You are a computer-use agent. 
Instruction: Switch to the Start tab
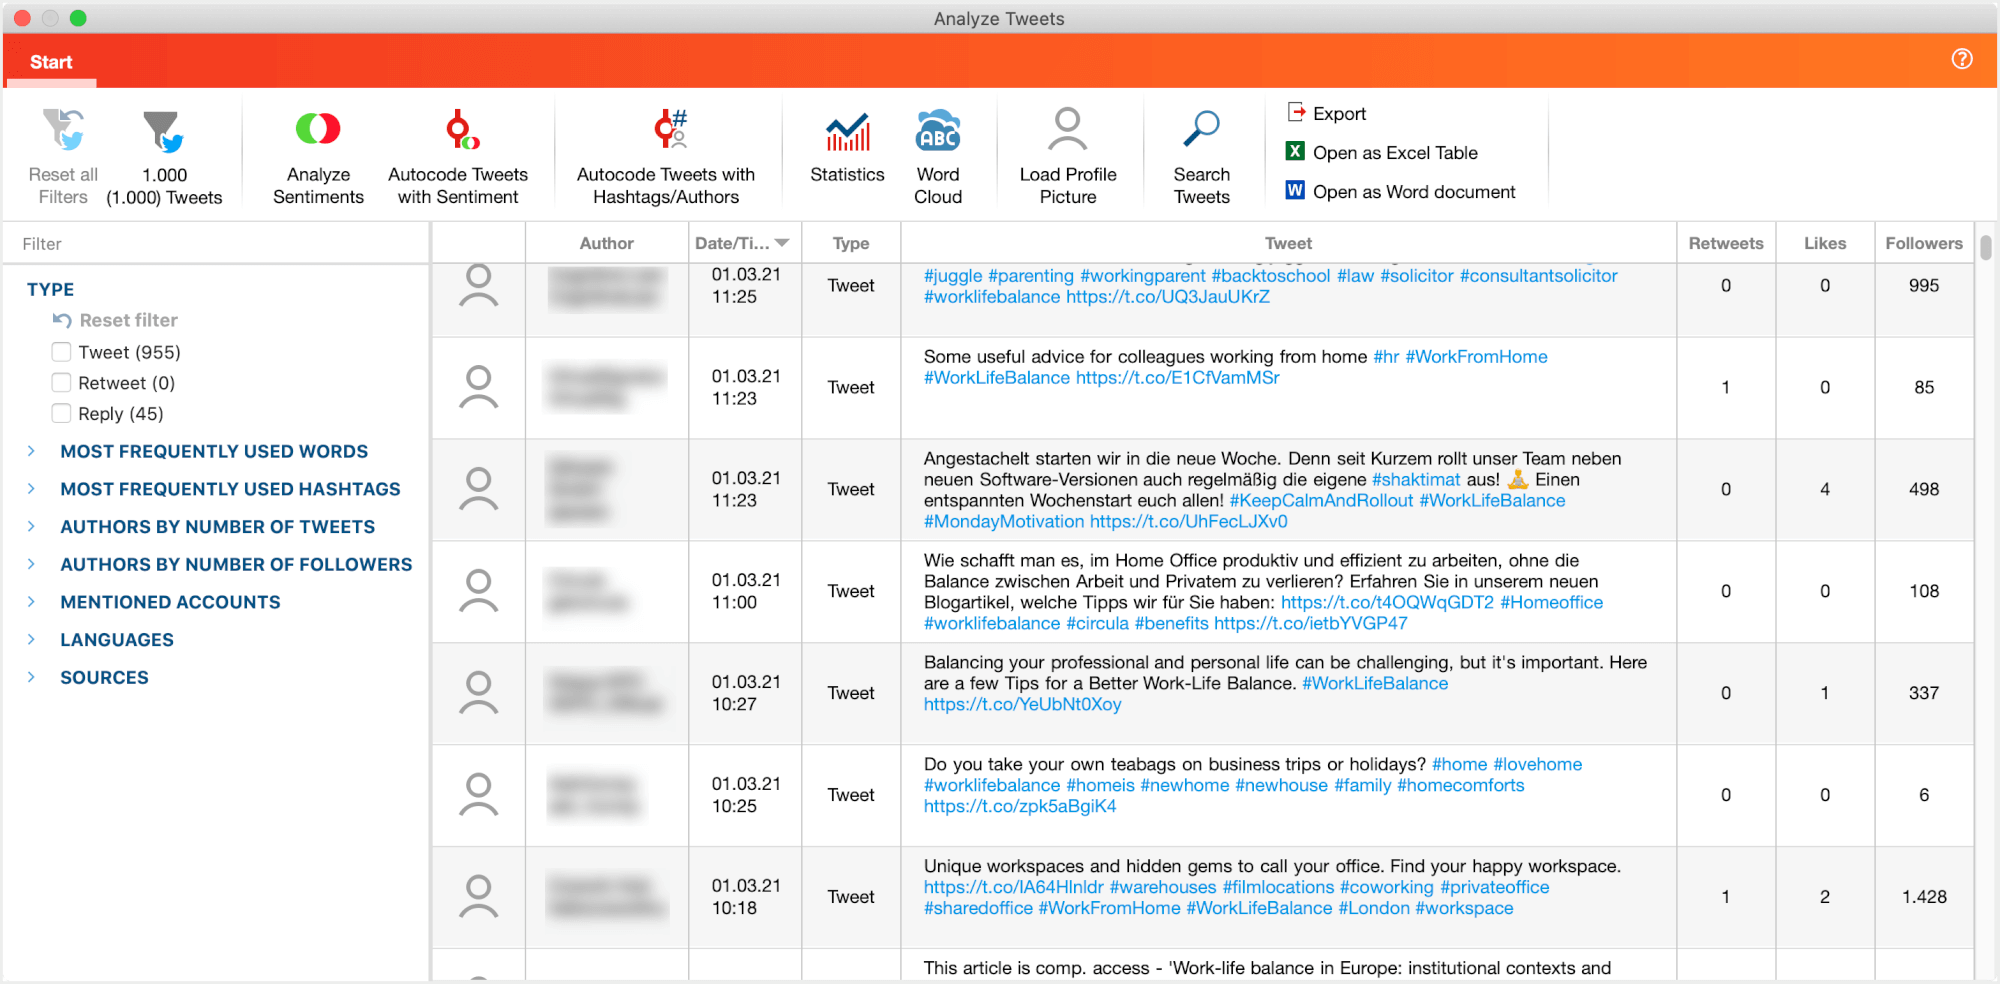[x=51, y=61]
